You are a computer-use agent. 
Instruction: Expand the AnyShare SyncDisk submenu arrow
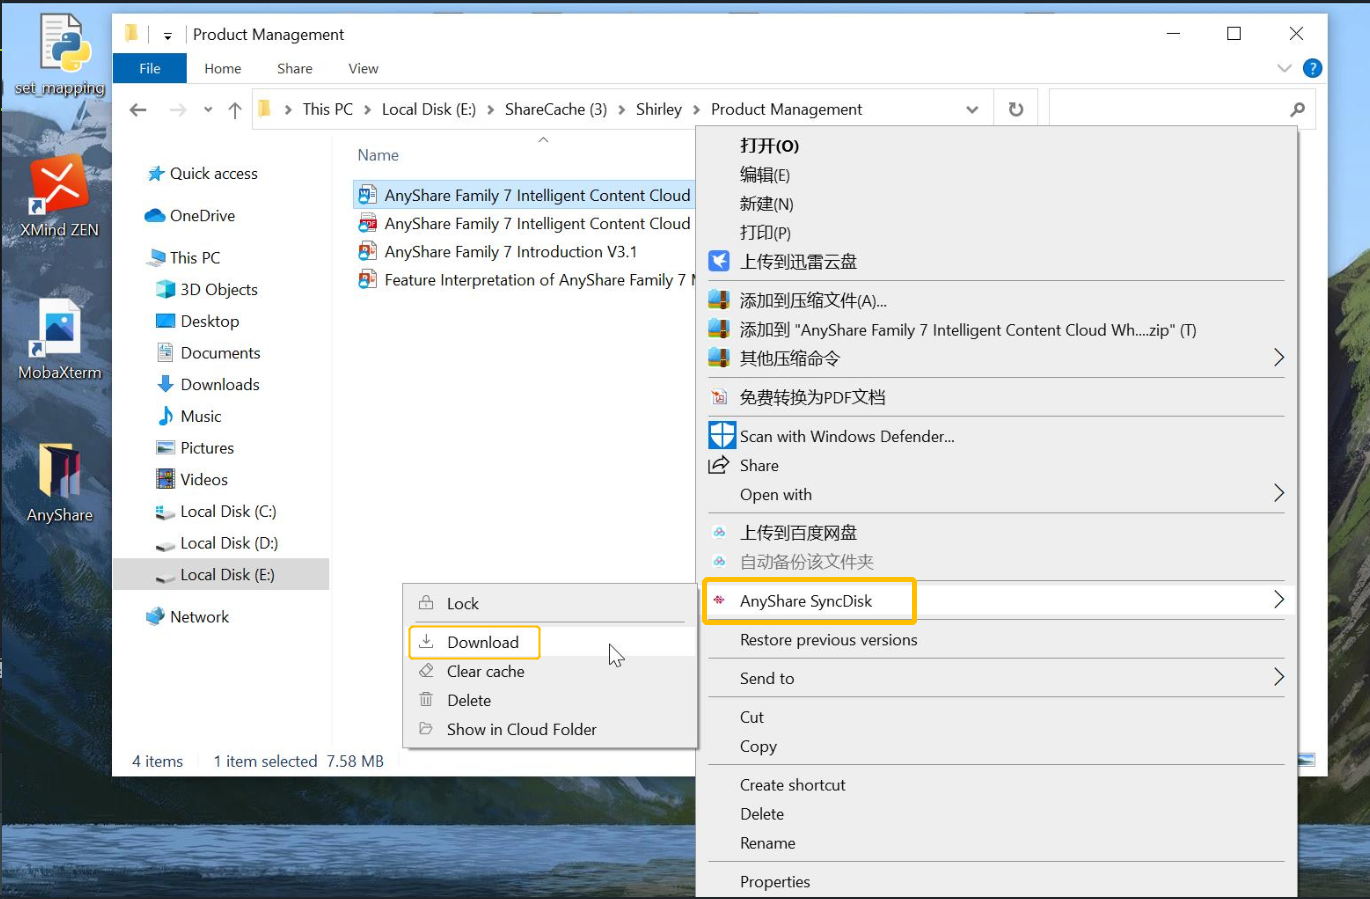(1278, 600)
